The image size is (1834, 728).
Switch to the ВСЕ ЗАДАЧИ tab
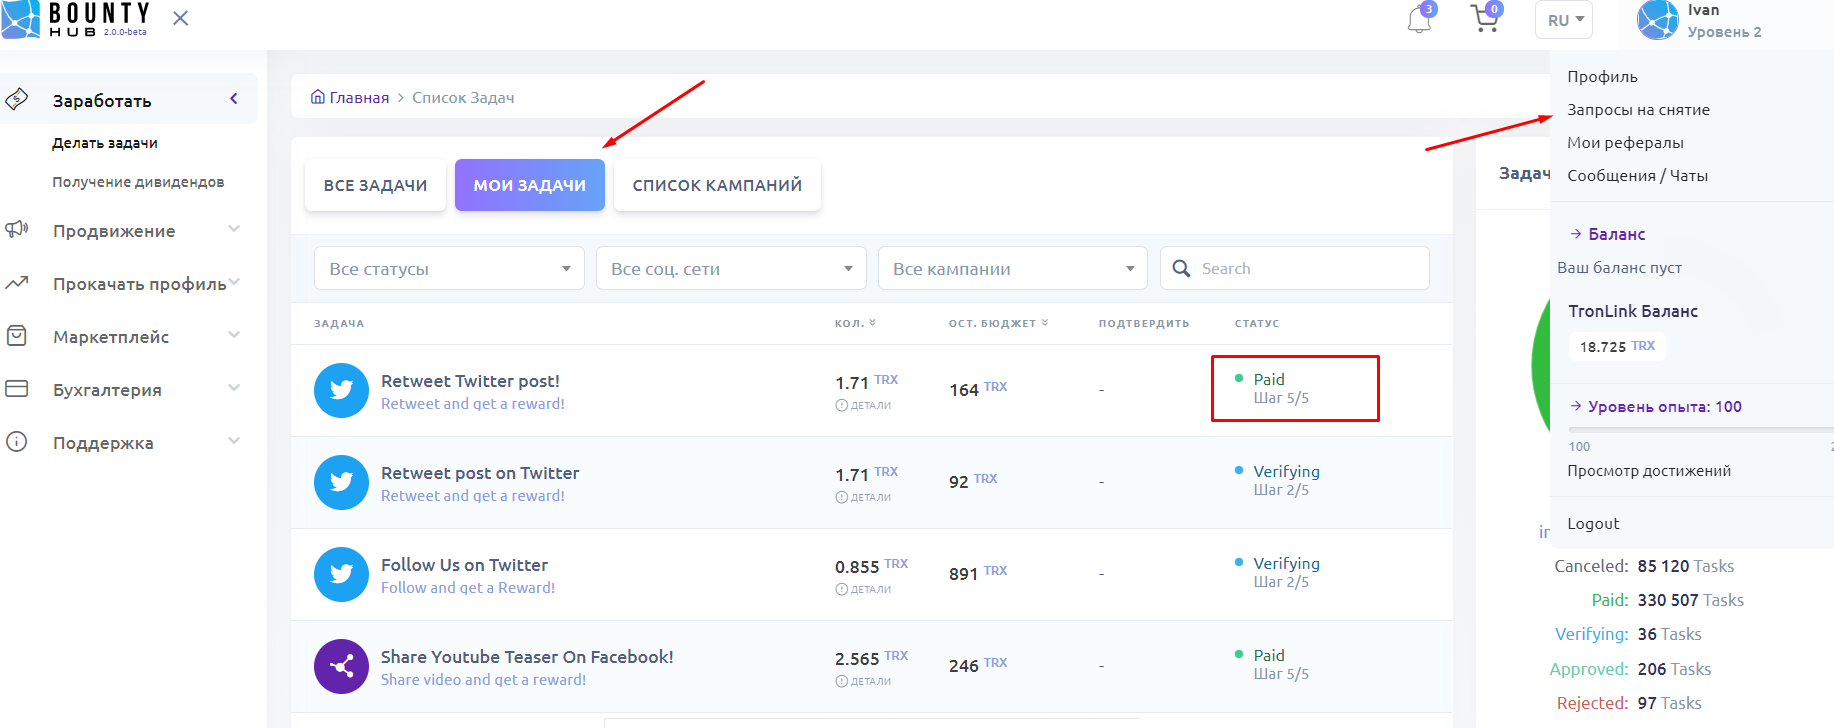[375, 185]
